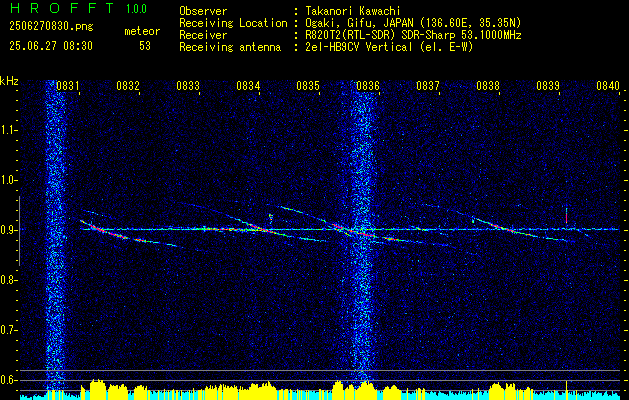Viewport: 629px width, 400px height.
Task: Click the 0836 time marker
Action: click(368, 86)
